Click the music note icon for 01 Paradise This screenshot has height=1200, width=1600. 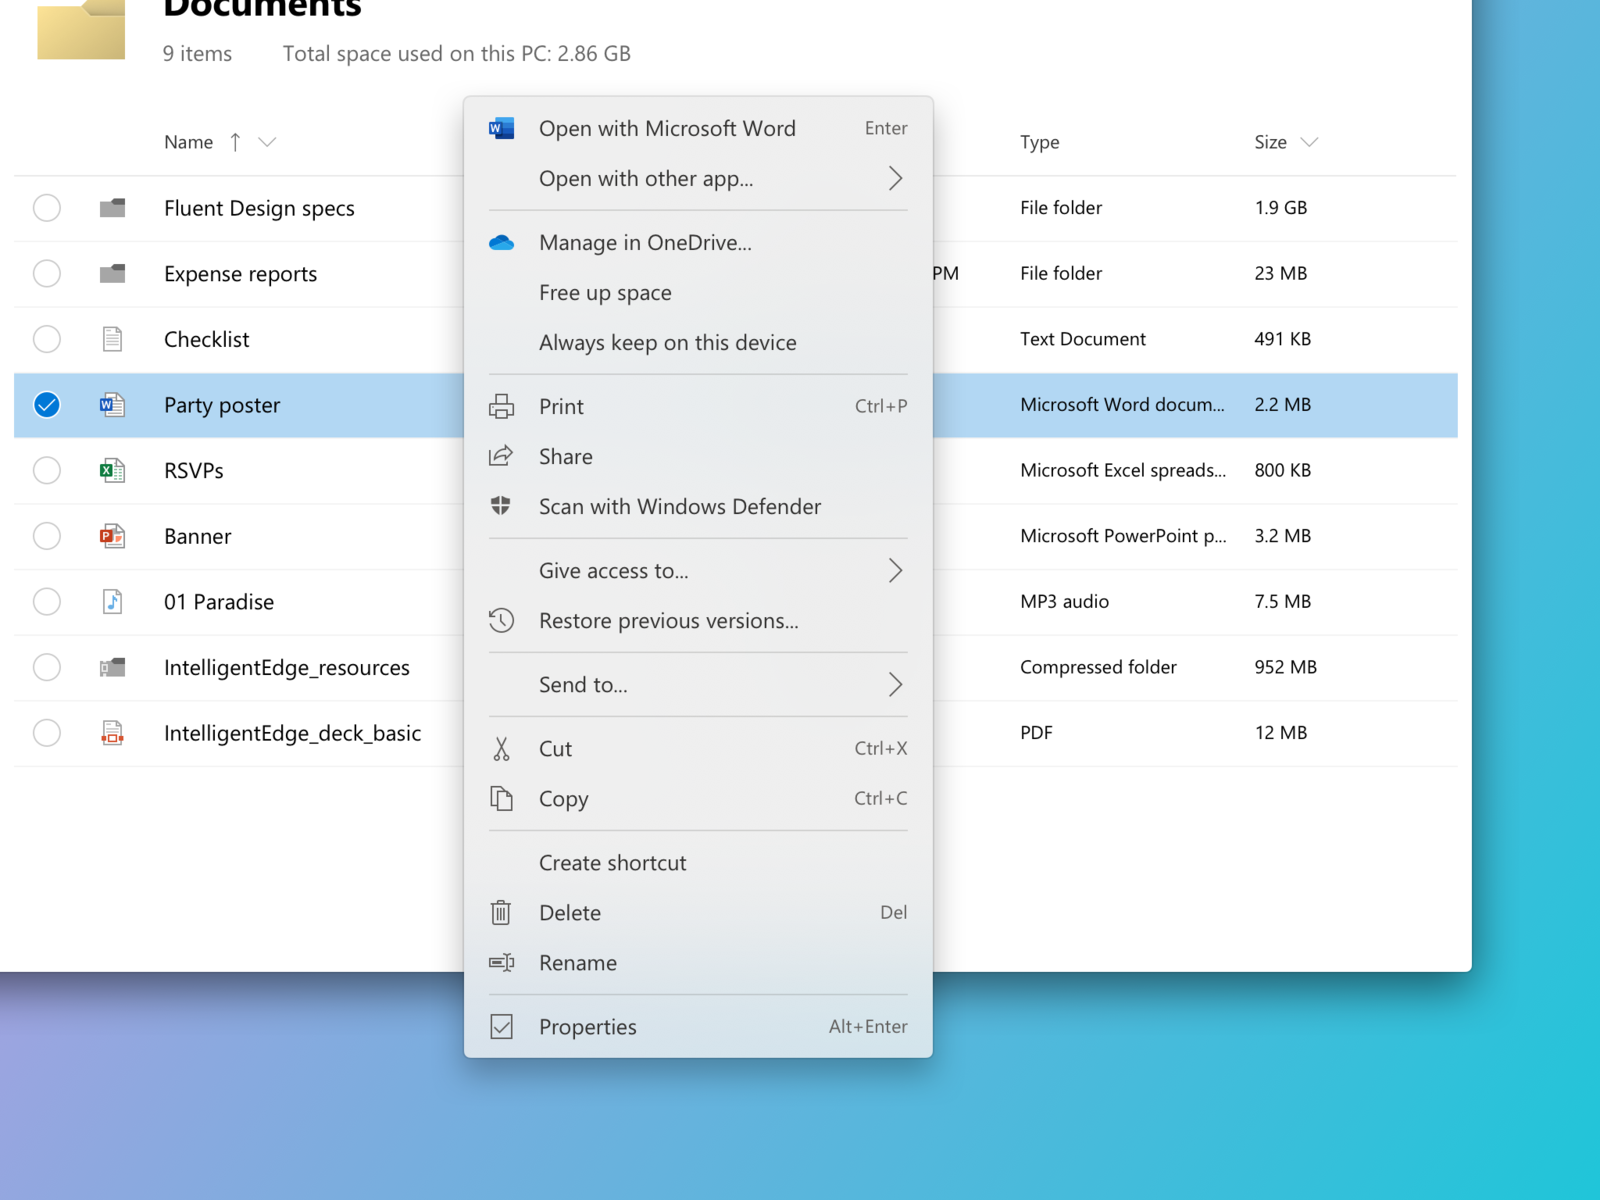point(112,601)
